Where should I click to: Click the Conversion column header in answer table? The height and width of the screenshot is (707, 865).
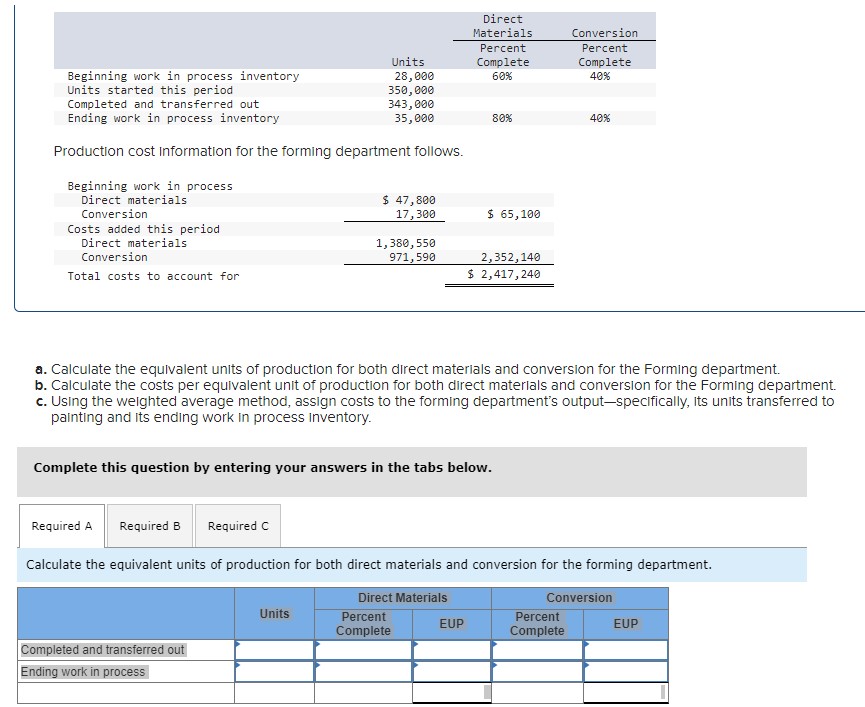point(579,598)
